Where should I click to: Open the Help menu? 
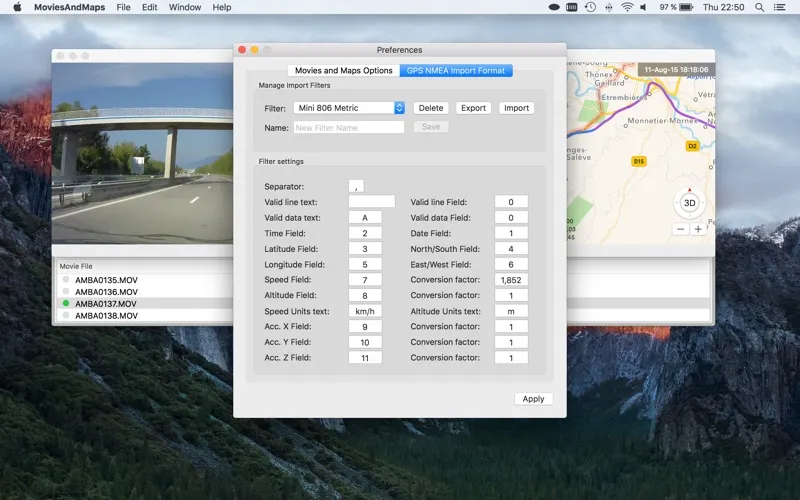pos(221,7)
